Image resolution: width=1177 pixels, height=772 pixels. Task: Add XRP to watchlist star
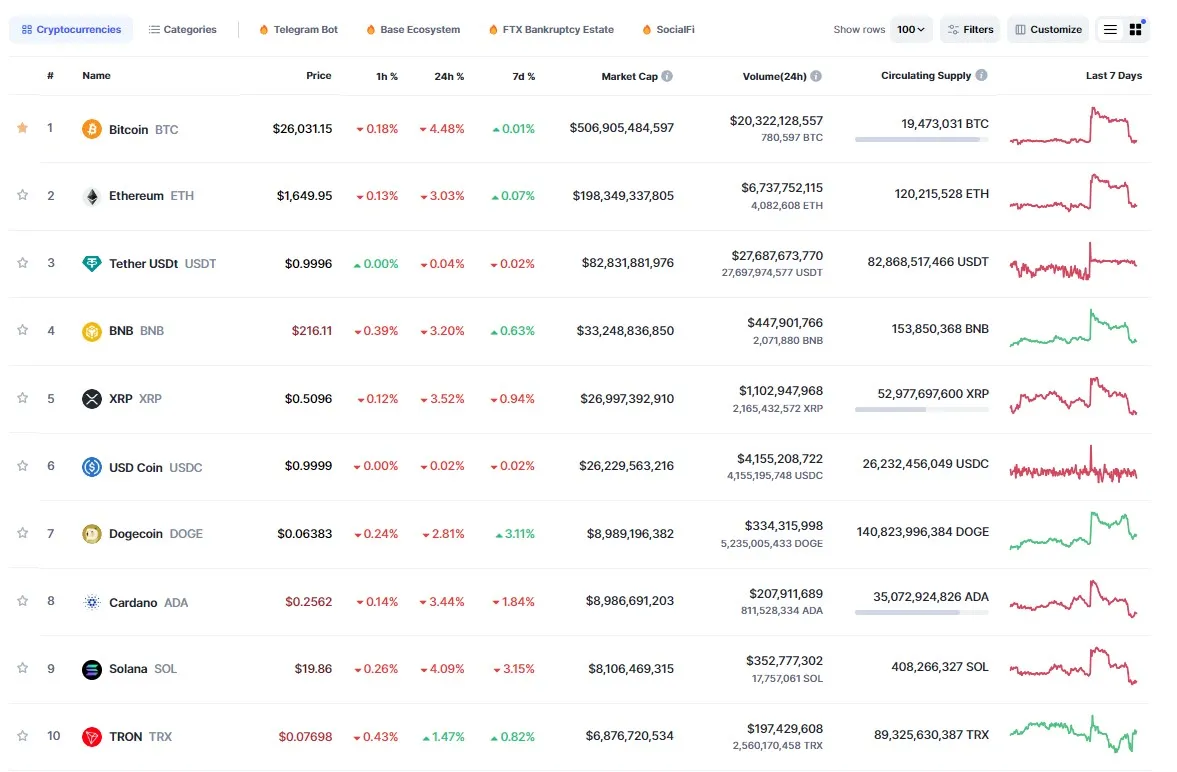coord(23,398)
